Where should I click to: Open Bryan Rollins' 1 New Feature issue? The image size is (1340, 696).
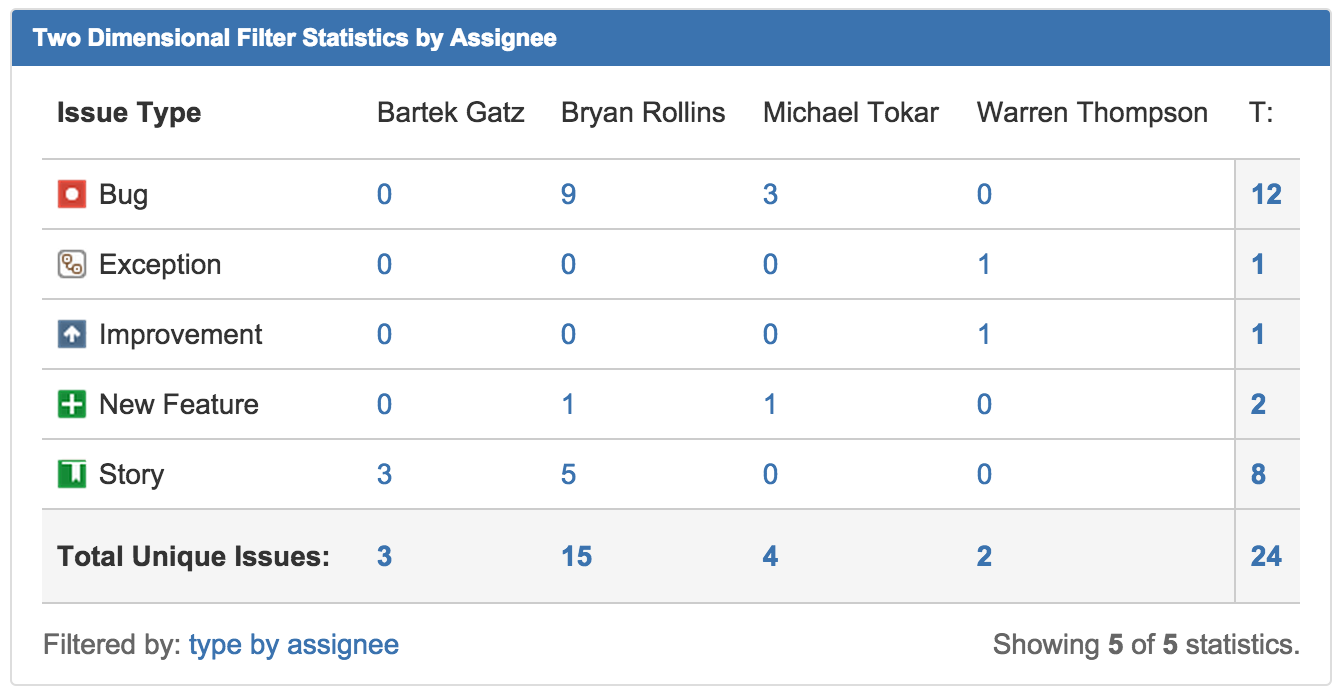coord(568,404)
